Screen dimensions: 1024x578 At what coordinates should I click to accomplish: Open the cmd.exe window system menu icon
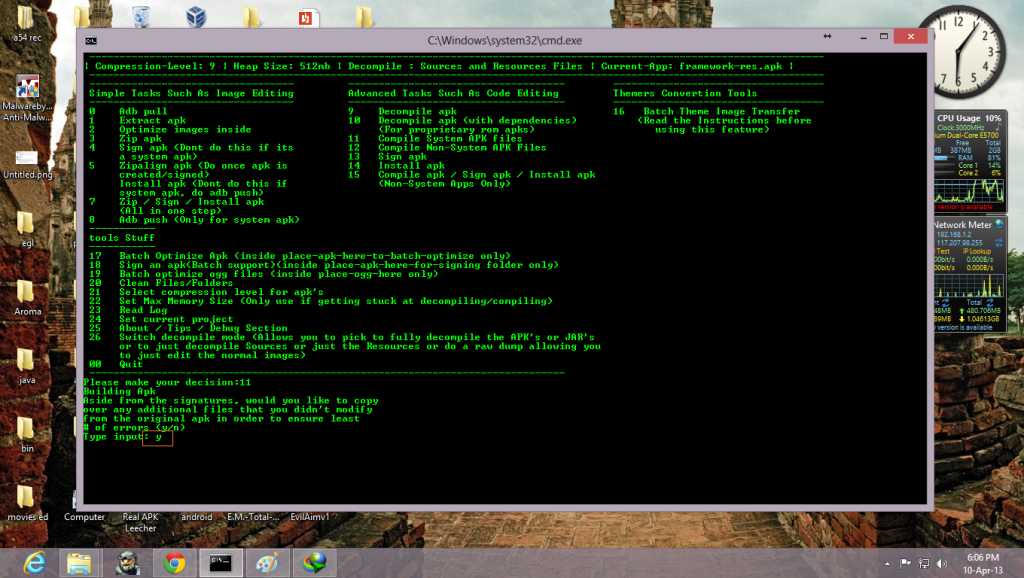[91, 40]
